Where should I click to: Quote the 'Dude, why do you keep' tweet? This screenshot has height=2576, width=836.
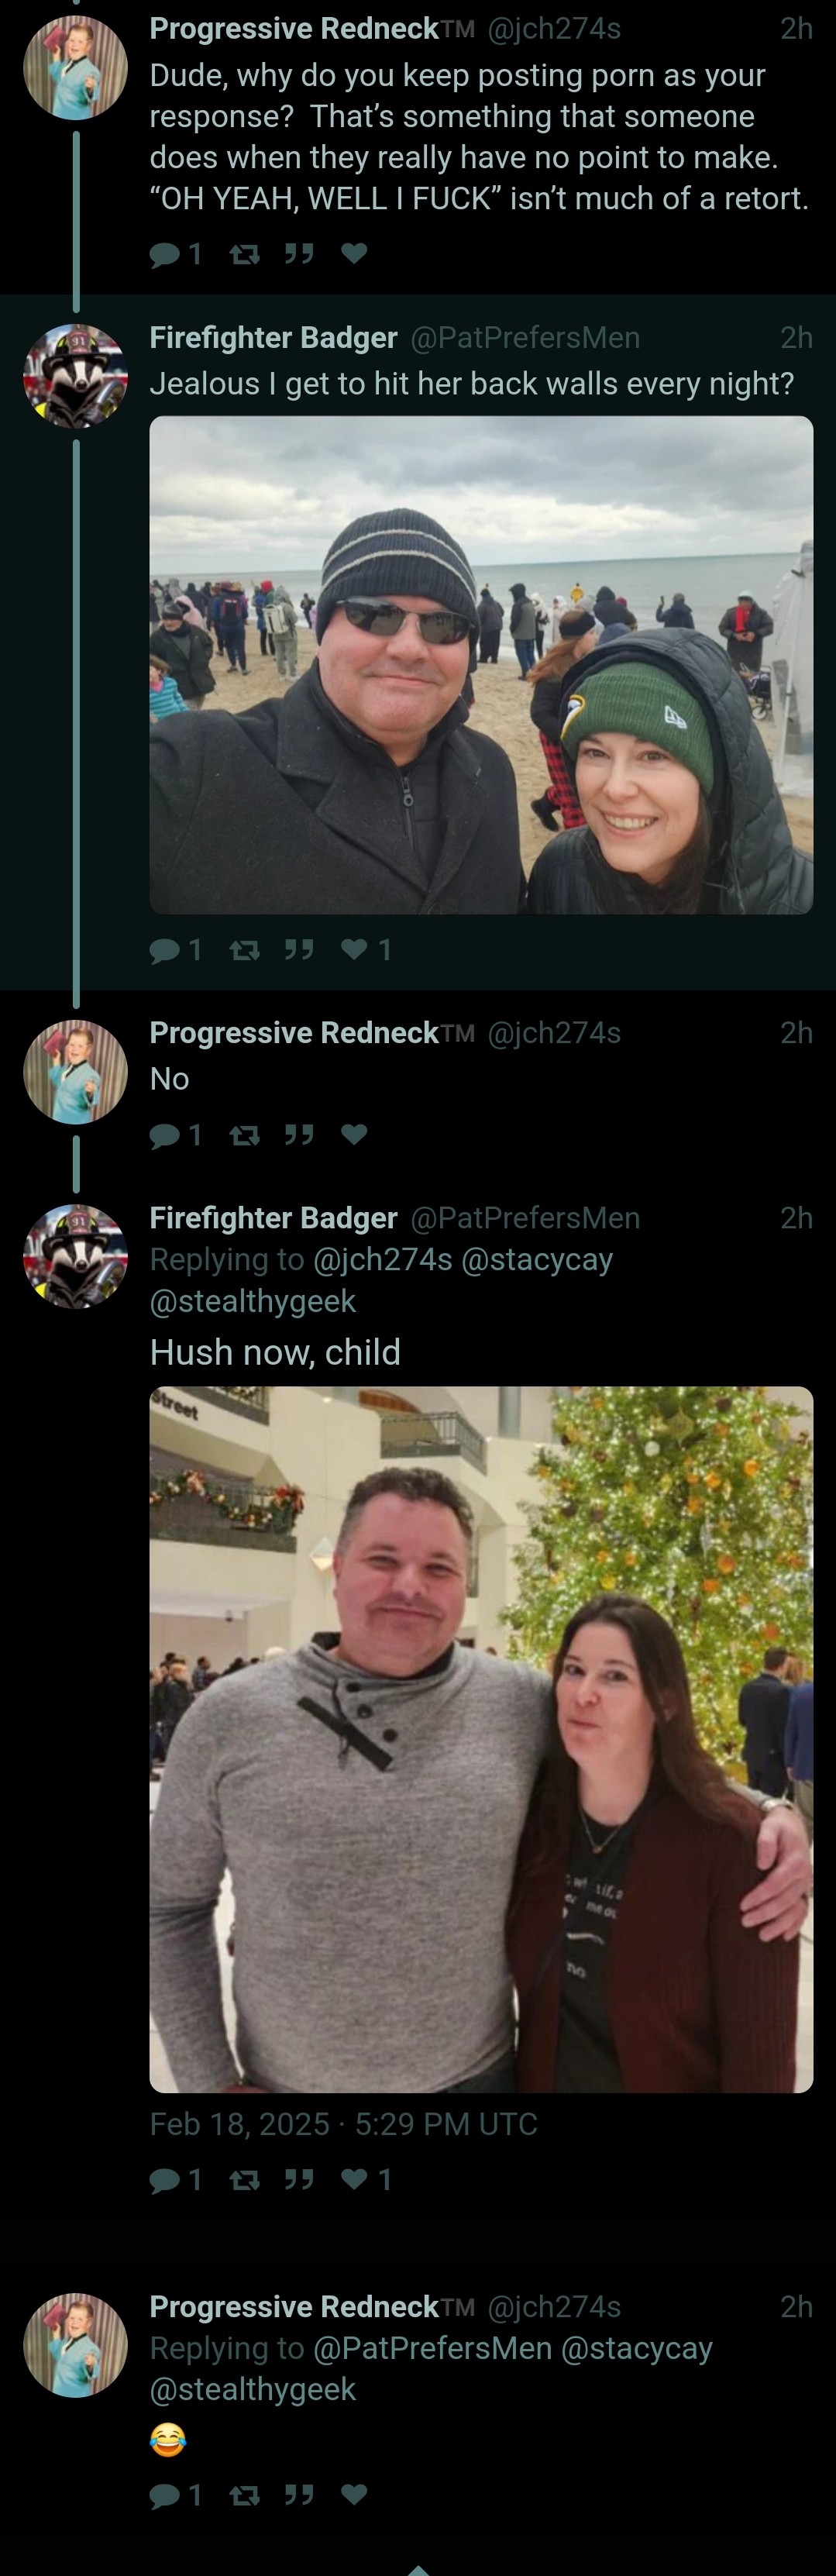299,254
